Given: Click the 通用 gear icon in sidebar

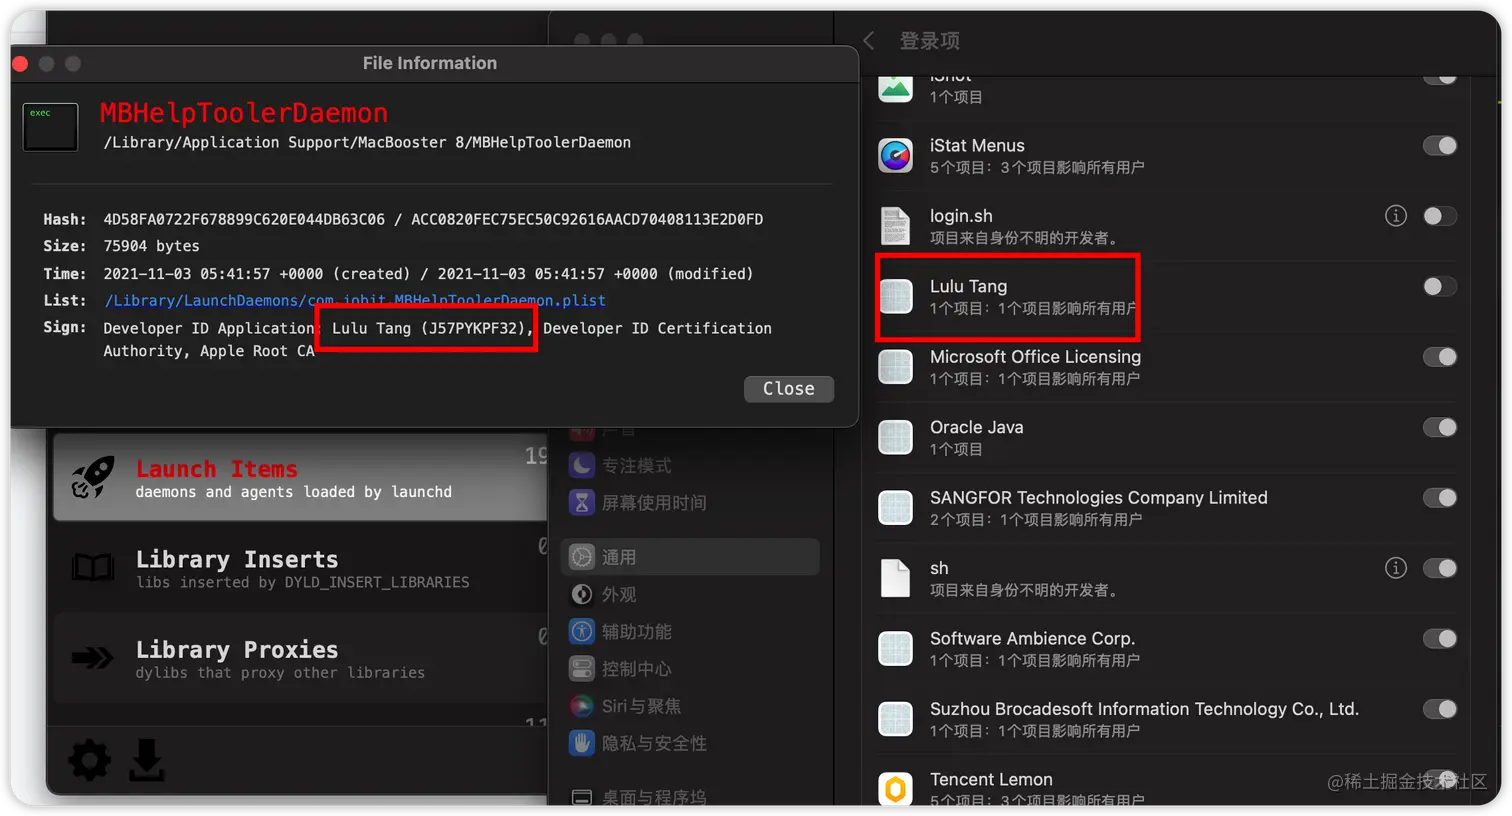Looking at the screenshot, I should pos(582,557).
